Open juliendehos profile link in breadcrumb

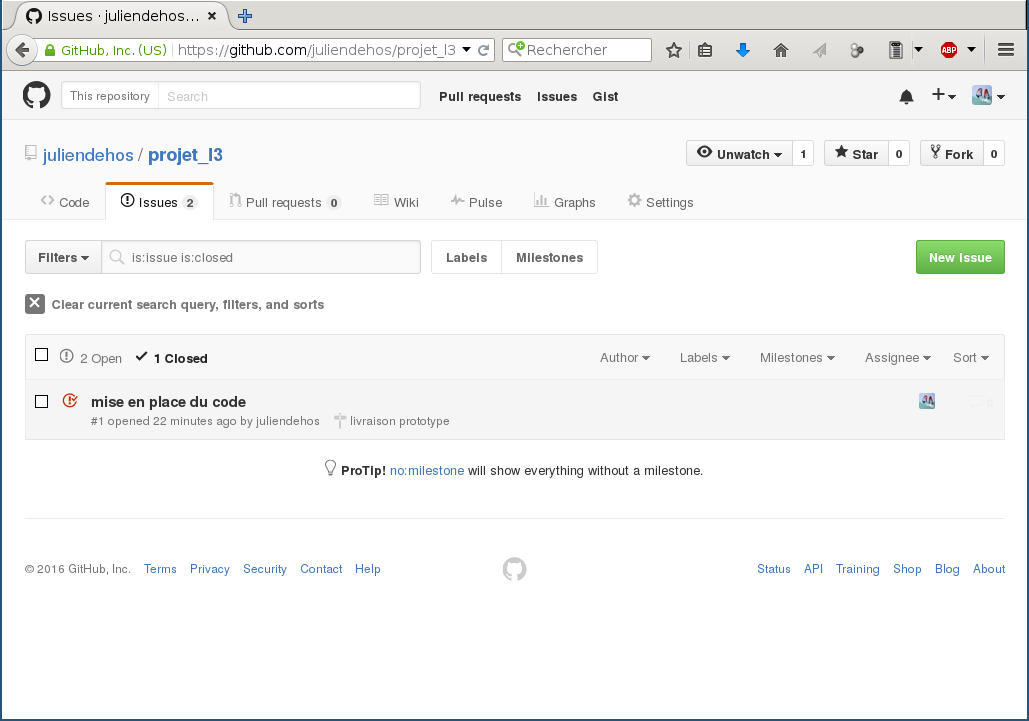(88, 155)
